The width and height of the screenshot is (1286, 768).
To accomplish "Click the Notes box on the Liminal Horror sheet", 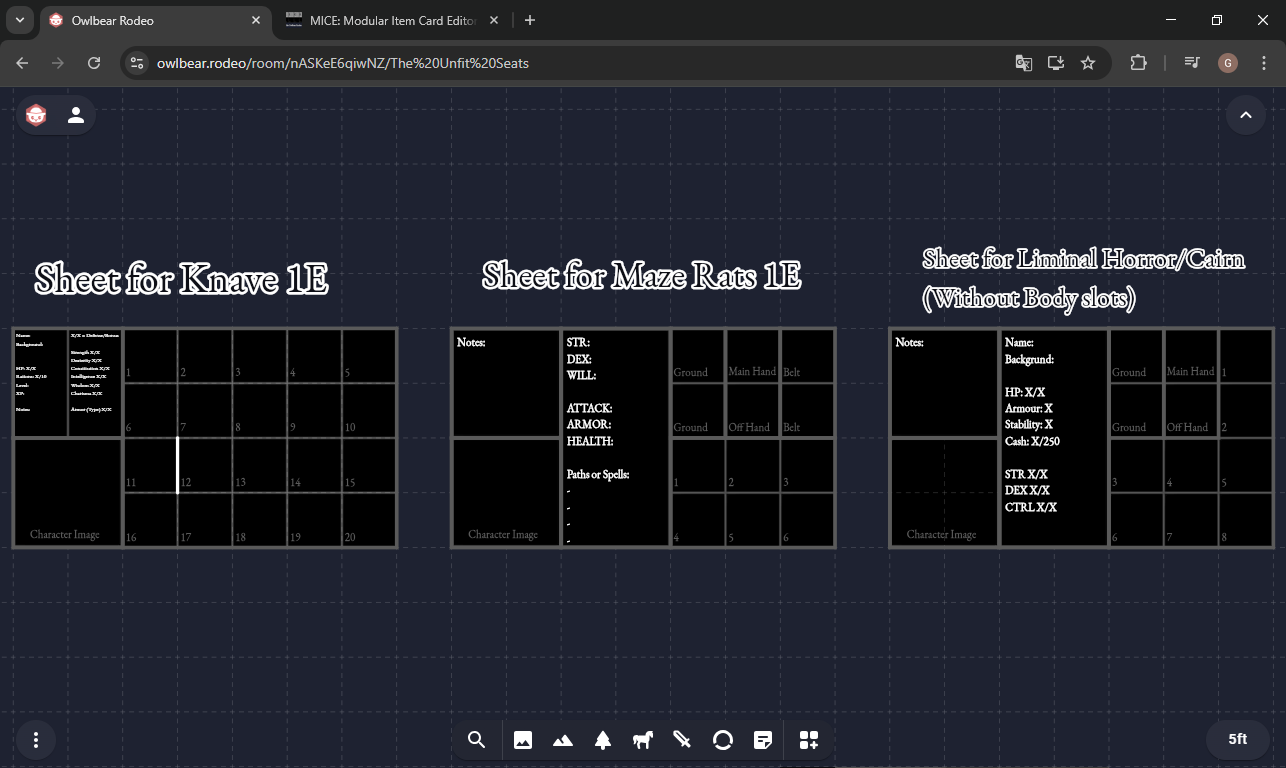I will coord(943,383).
